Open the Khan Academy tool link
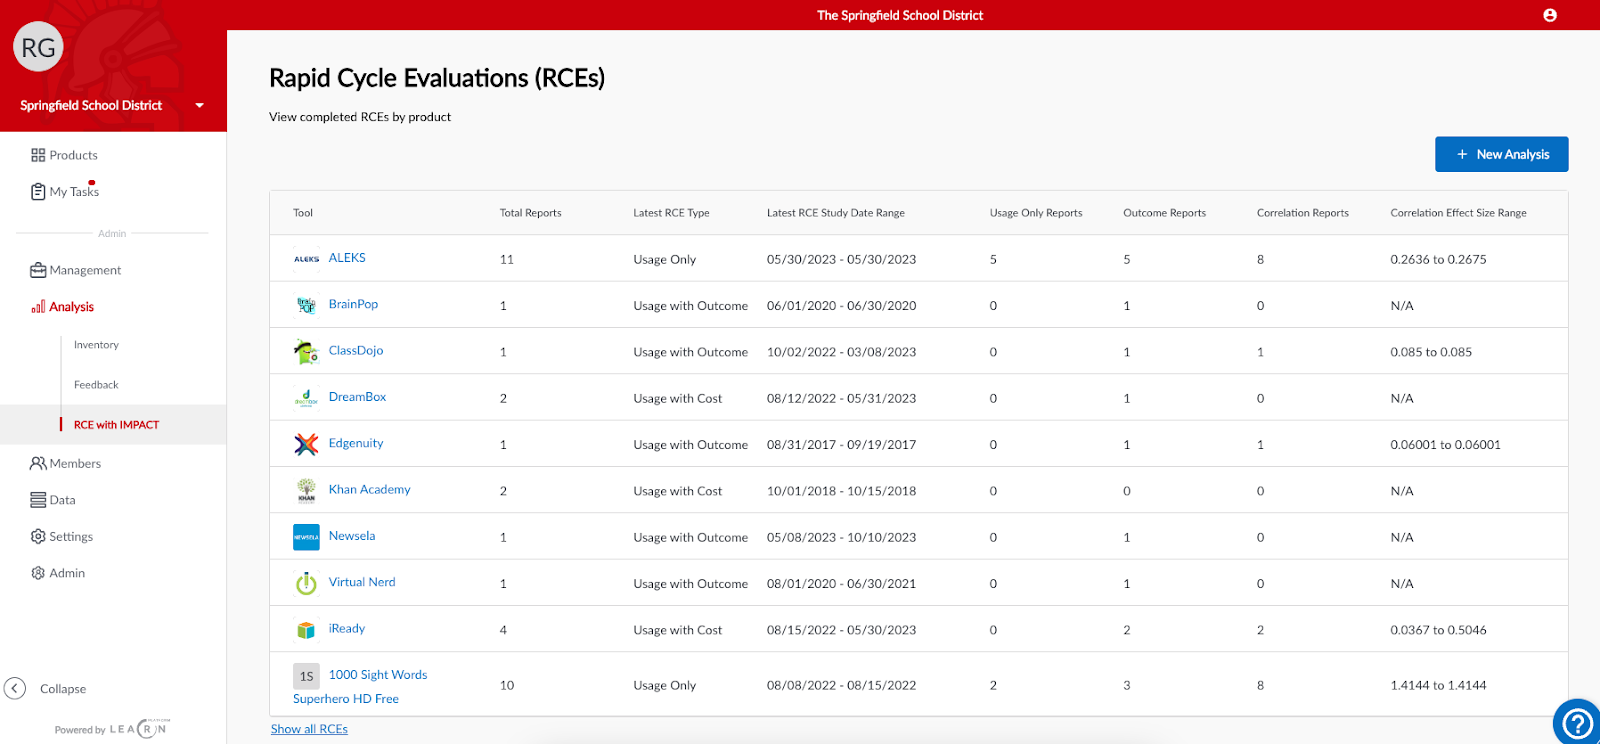Viewport: 1600px width, 744px height. click(370, 490)
